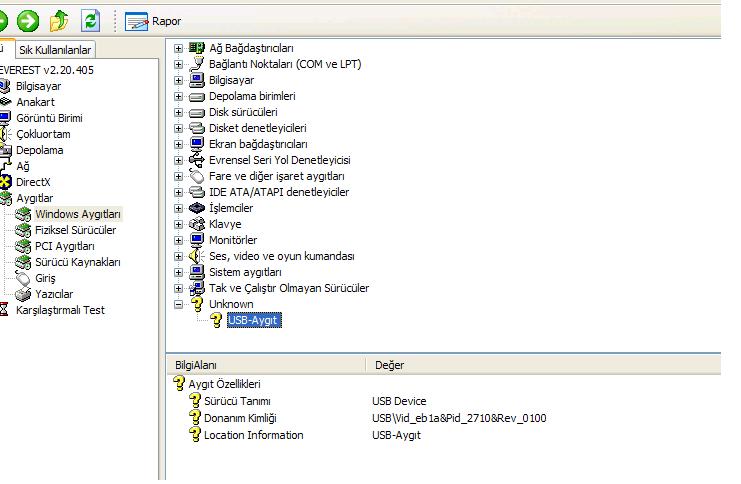Select Karşılaştırmalı Test item

tap(60, 311)
